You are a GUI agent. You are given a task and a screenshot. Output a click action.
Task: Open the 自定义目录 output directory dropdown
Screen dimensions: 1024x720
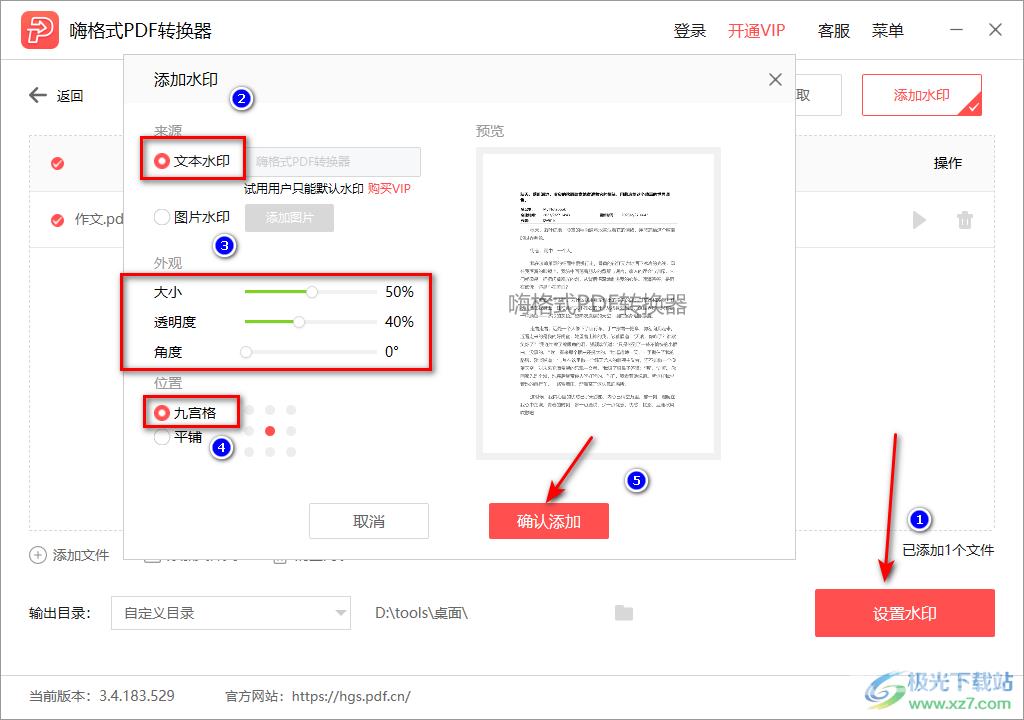click(231, 613)
